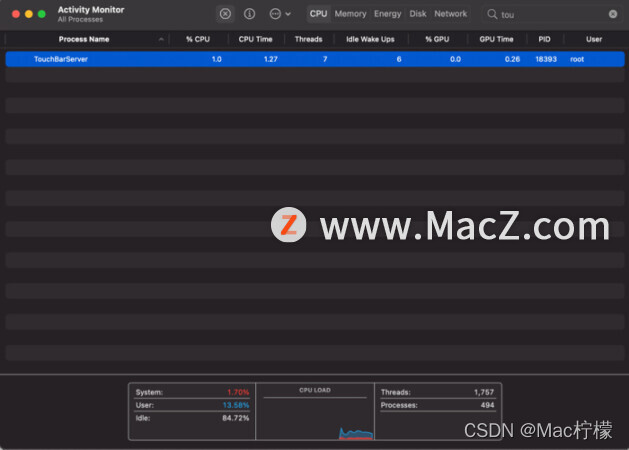
Task: Clear the search field with the x icon
Action: tap(613, 14)
